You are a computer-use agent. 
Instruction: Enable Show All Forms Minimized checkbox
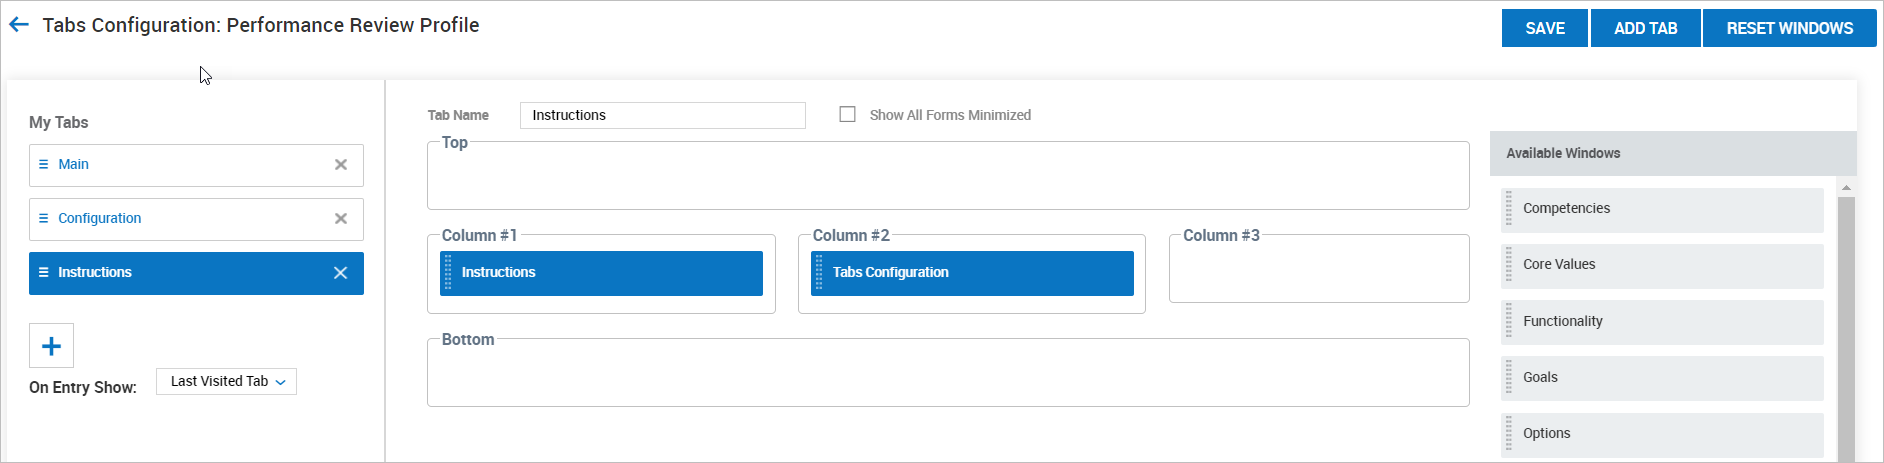(x=848, y=114)
